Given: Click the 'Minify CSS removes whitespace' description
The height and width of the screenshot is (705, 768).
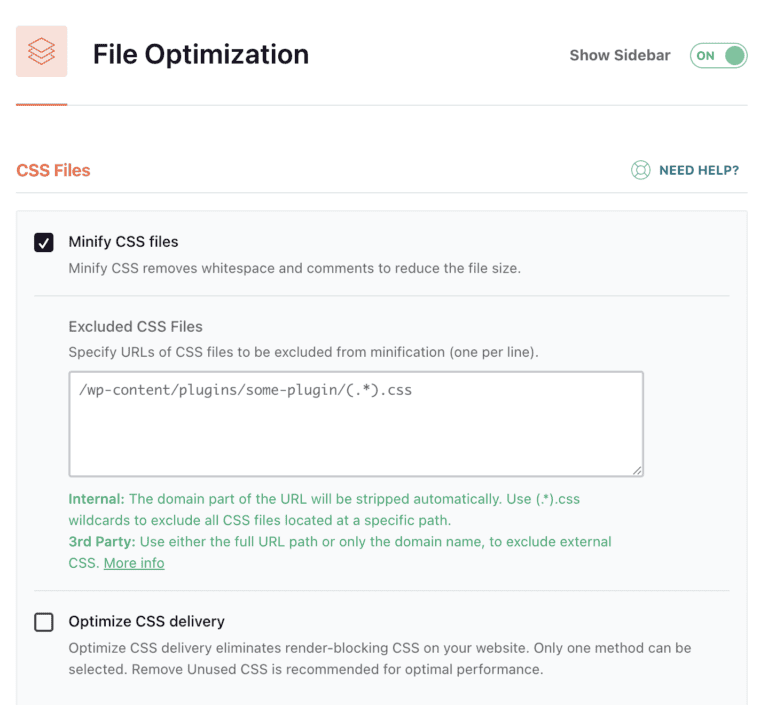Looking at the screenshot, I should tap(294, 268).
